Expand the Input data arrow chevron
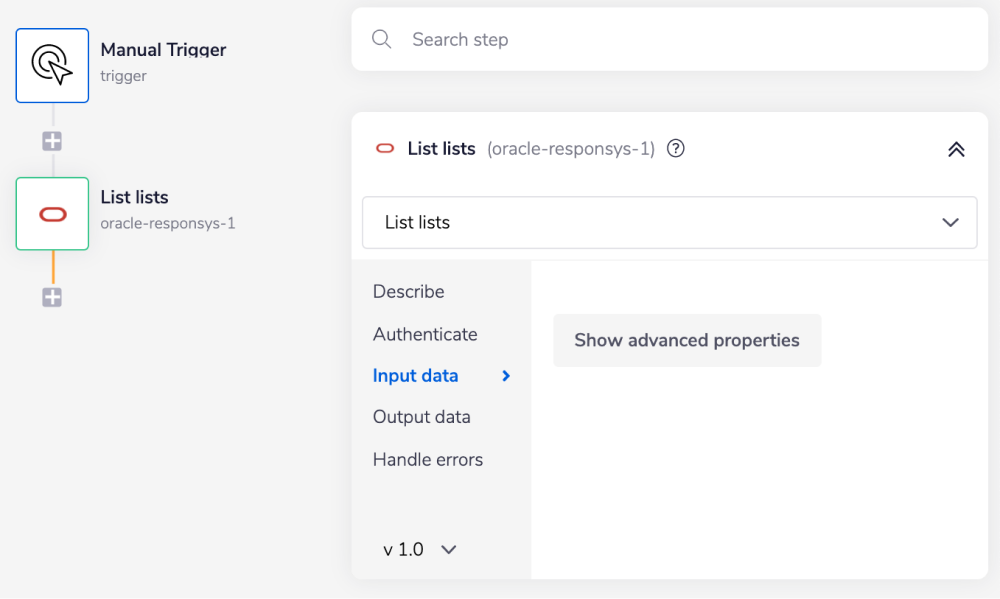Viewport: 1000px width, 599px height. 506,375
